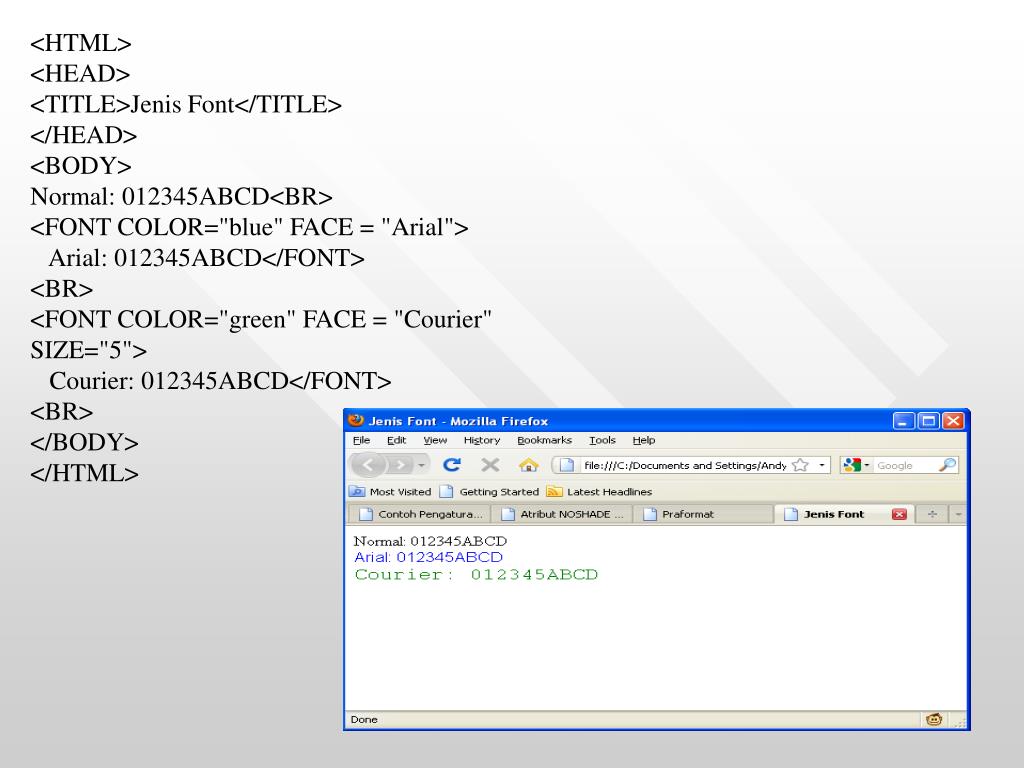
Task: Open the address bar history dropdown
Action: 822,465
